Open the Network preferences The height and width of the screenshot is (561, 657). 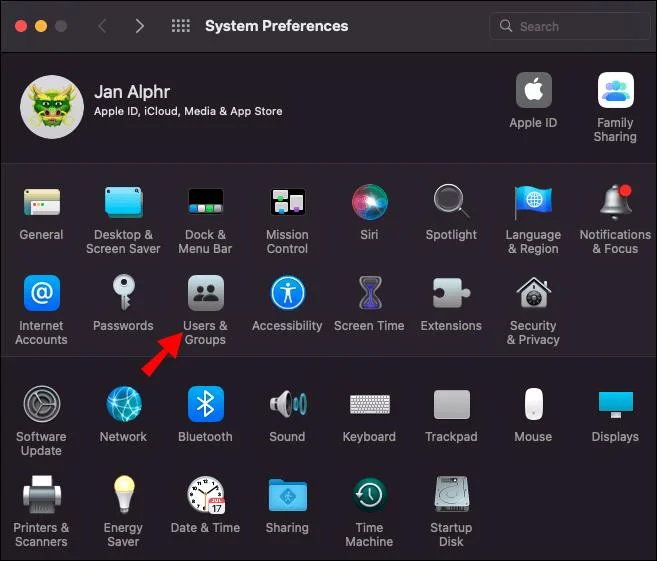tap(123, 404)
